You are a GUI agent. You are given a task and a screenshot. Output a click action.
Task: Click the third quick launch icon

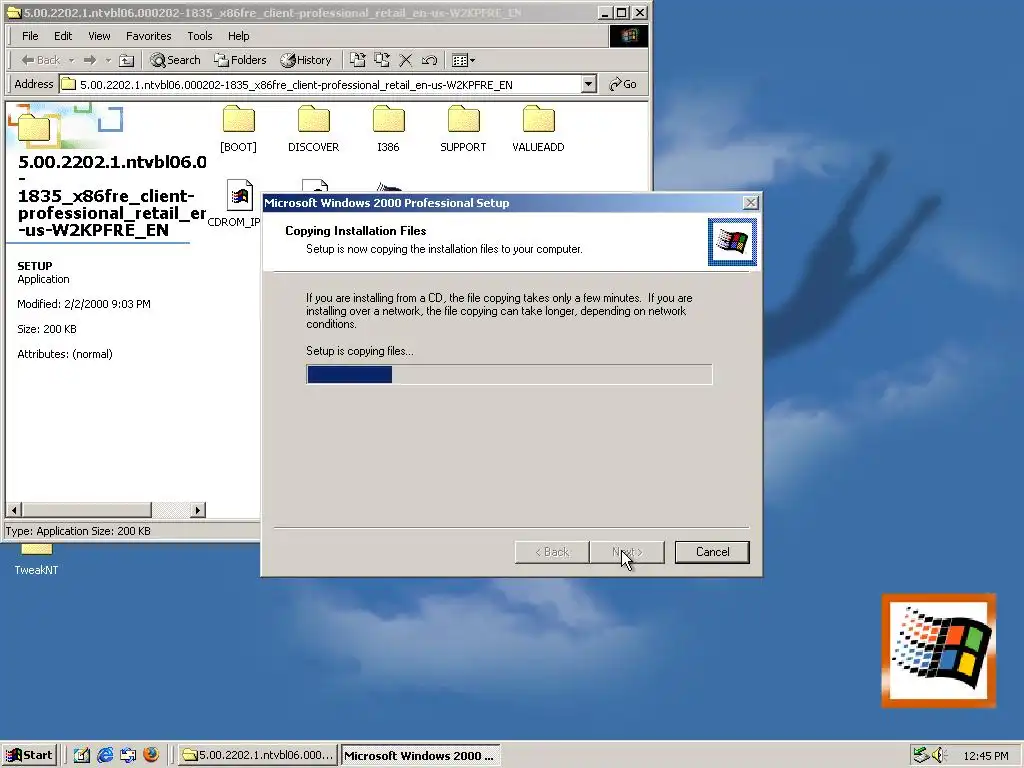point(128,756)
